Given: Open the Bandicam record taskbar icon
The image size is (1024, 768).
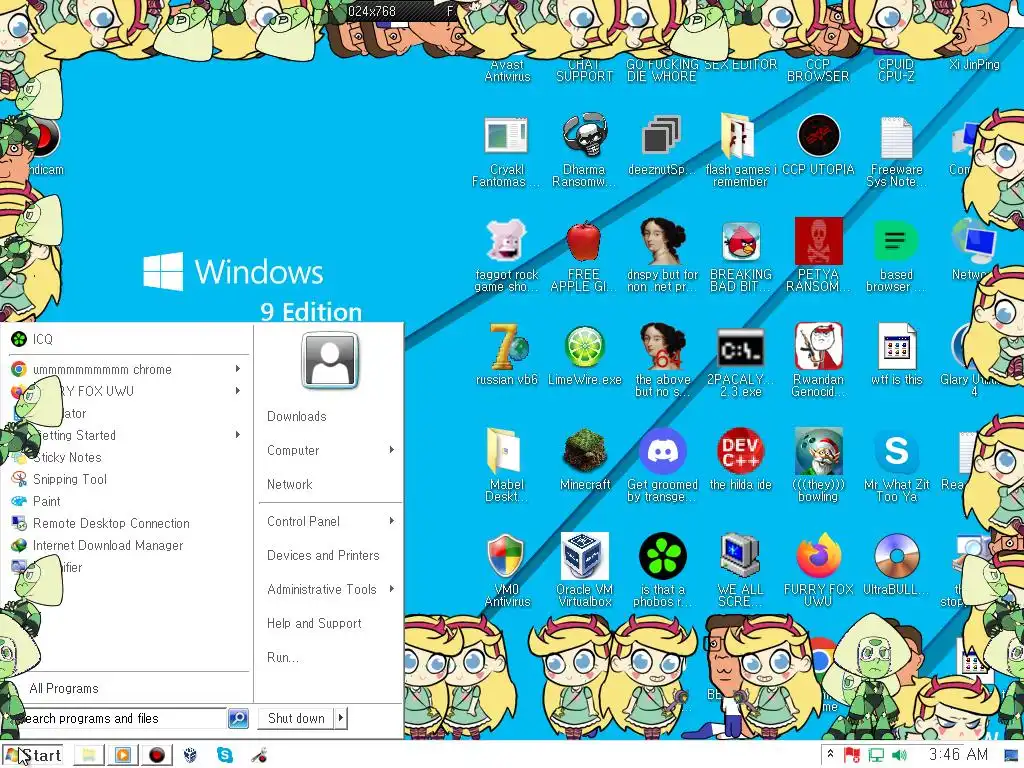Looking at the screenshot, I should 157,755.
